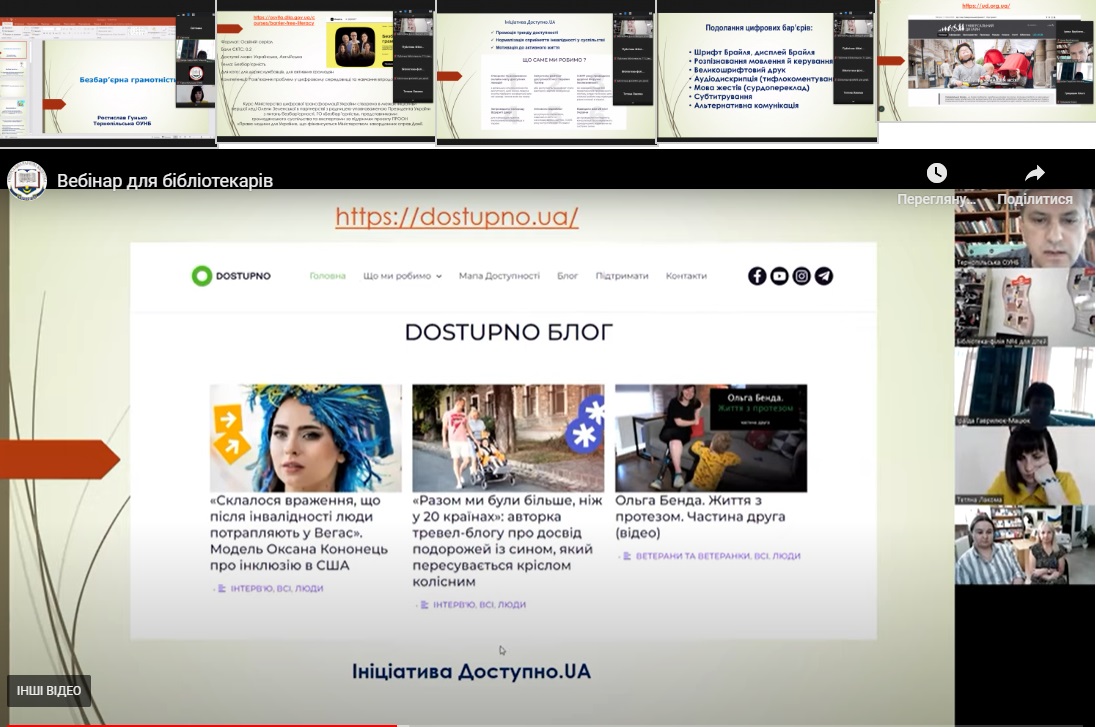Select the participant tile showing two women
Image resolution: width=1096 pixels, height=727 pixels.
(1025, 545)
